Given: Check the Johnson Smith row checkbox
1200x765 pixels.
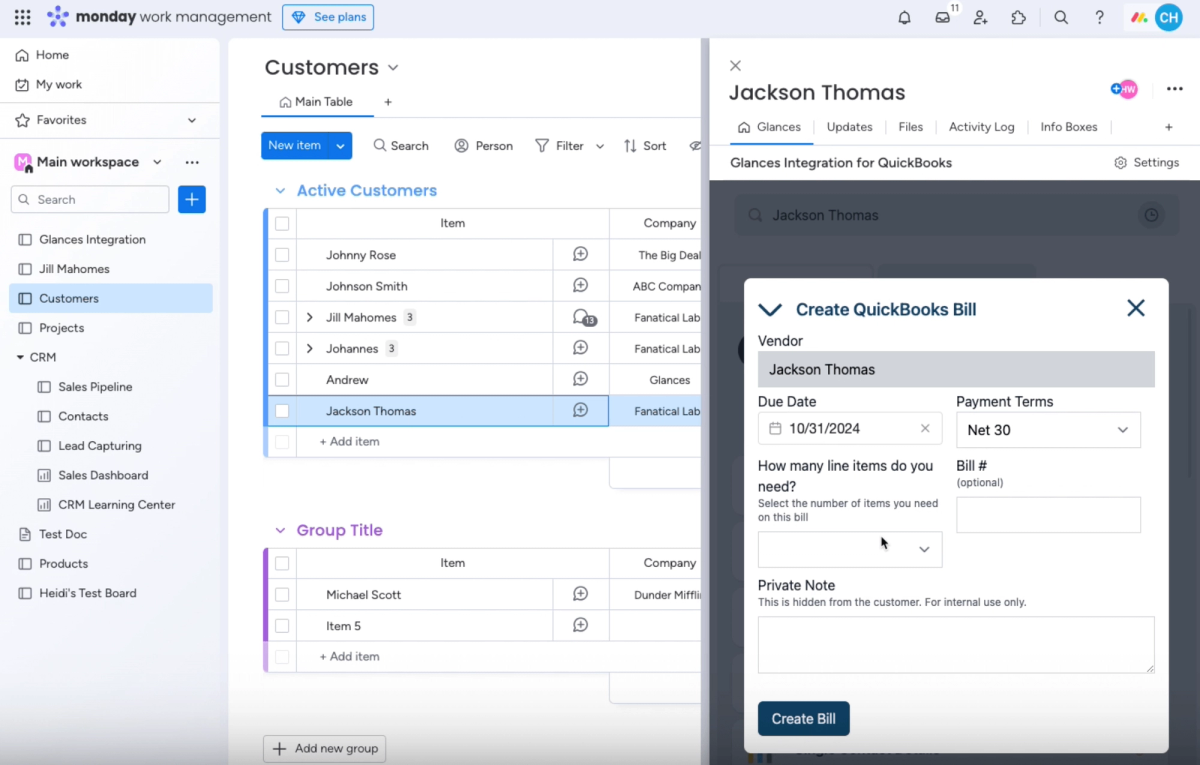Looking at the screenshot, I should pyautogui.click(x=282, y=286).
